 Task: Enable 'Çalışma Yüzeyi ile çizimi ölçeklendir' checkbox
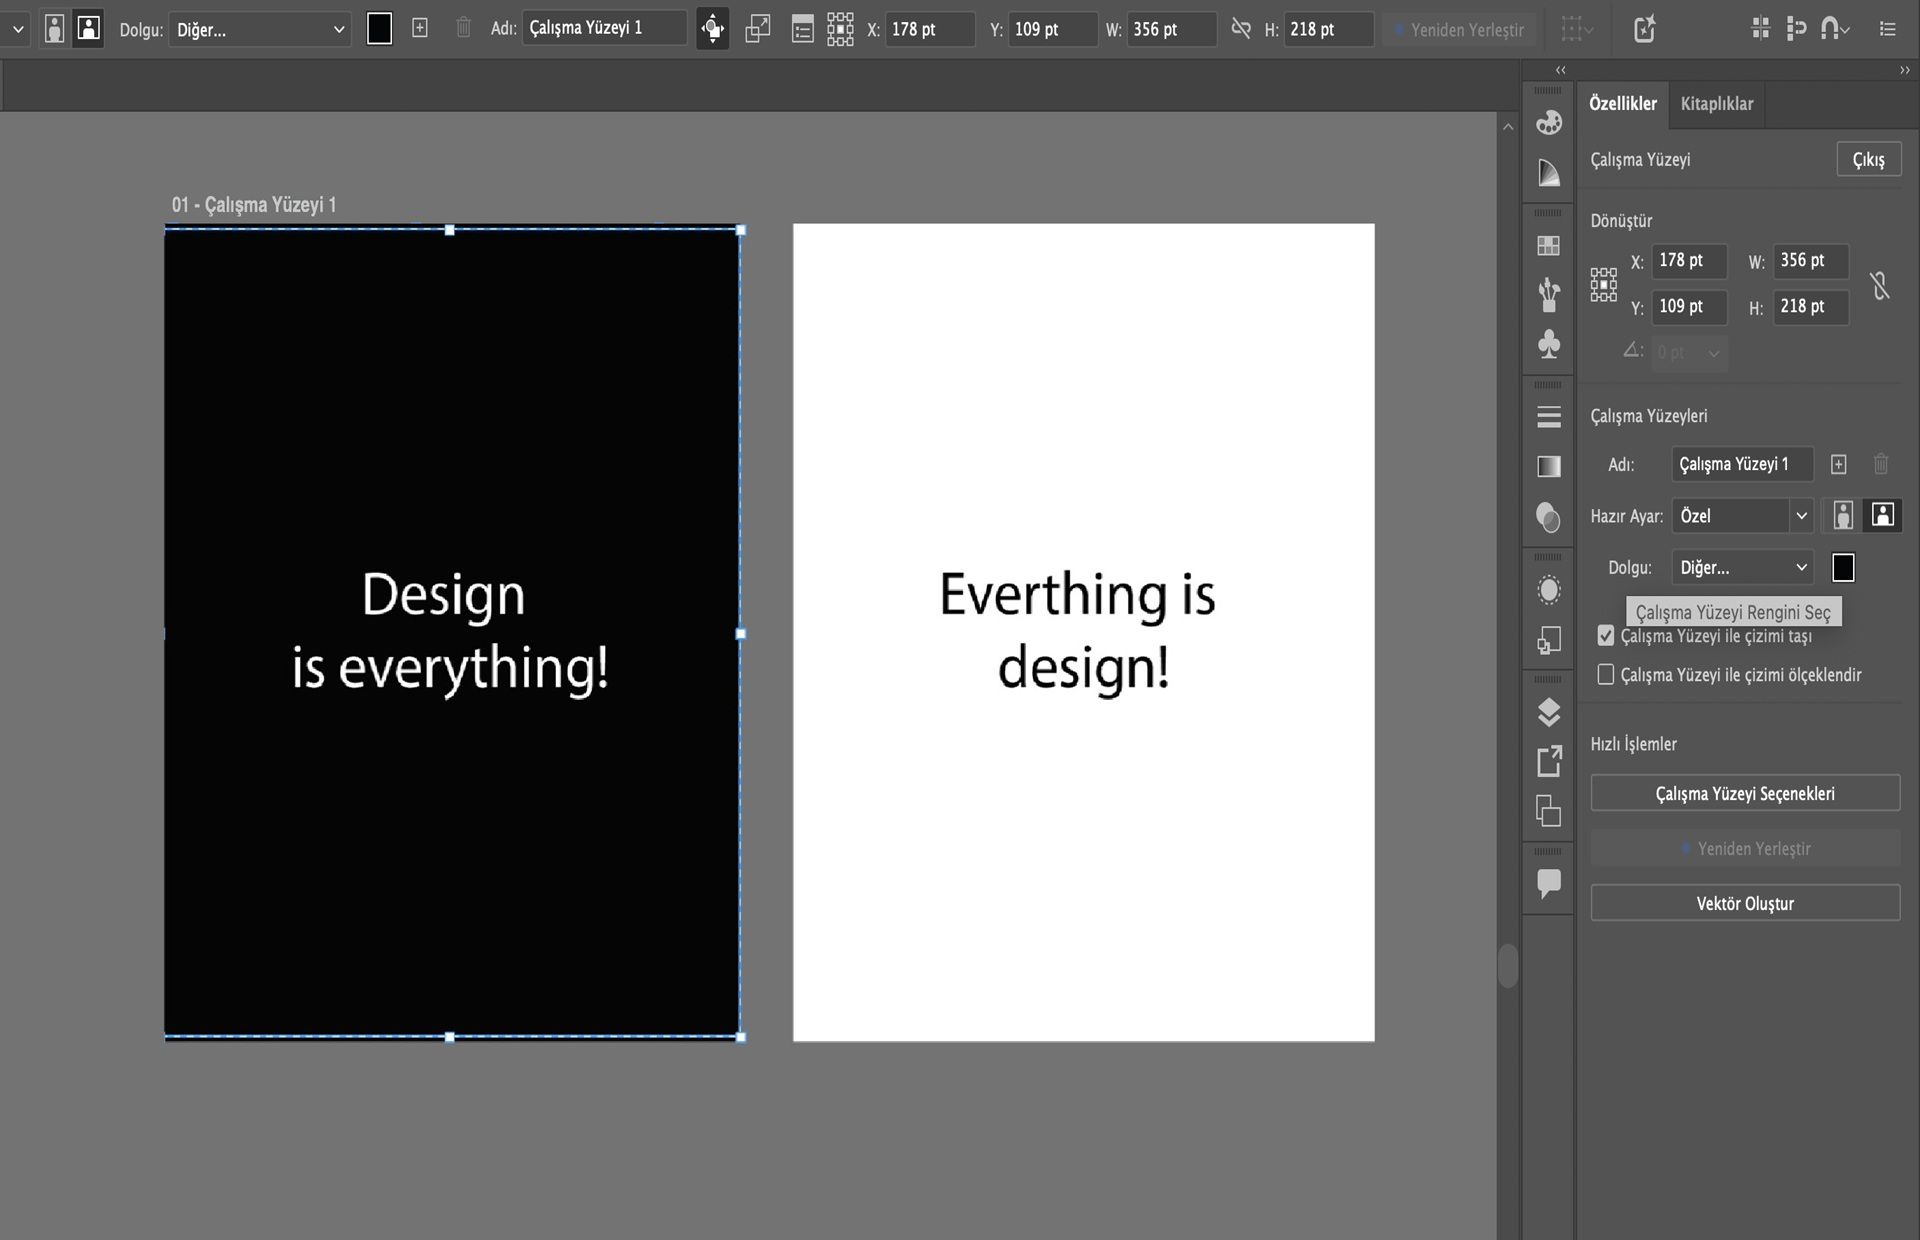pos(1606,675)
